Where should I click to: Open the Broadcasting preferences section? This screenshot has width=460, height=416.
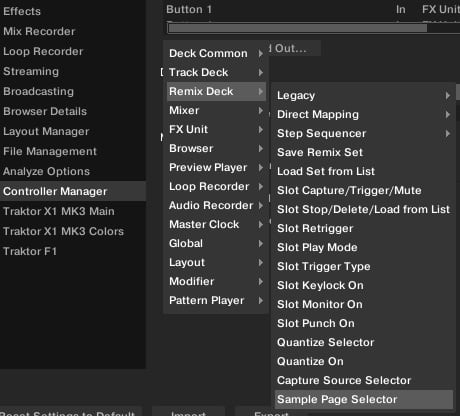tap(73, 91)
